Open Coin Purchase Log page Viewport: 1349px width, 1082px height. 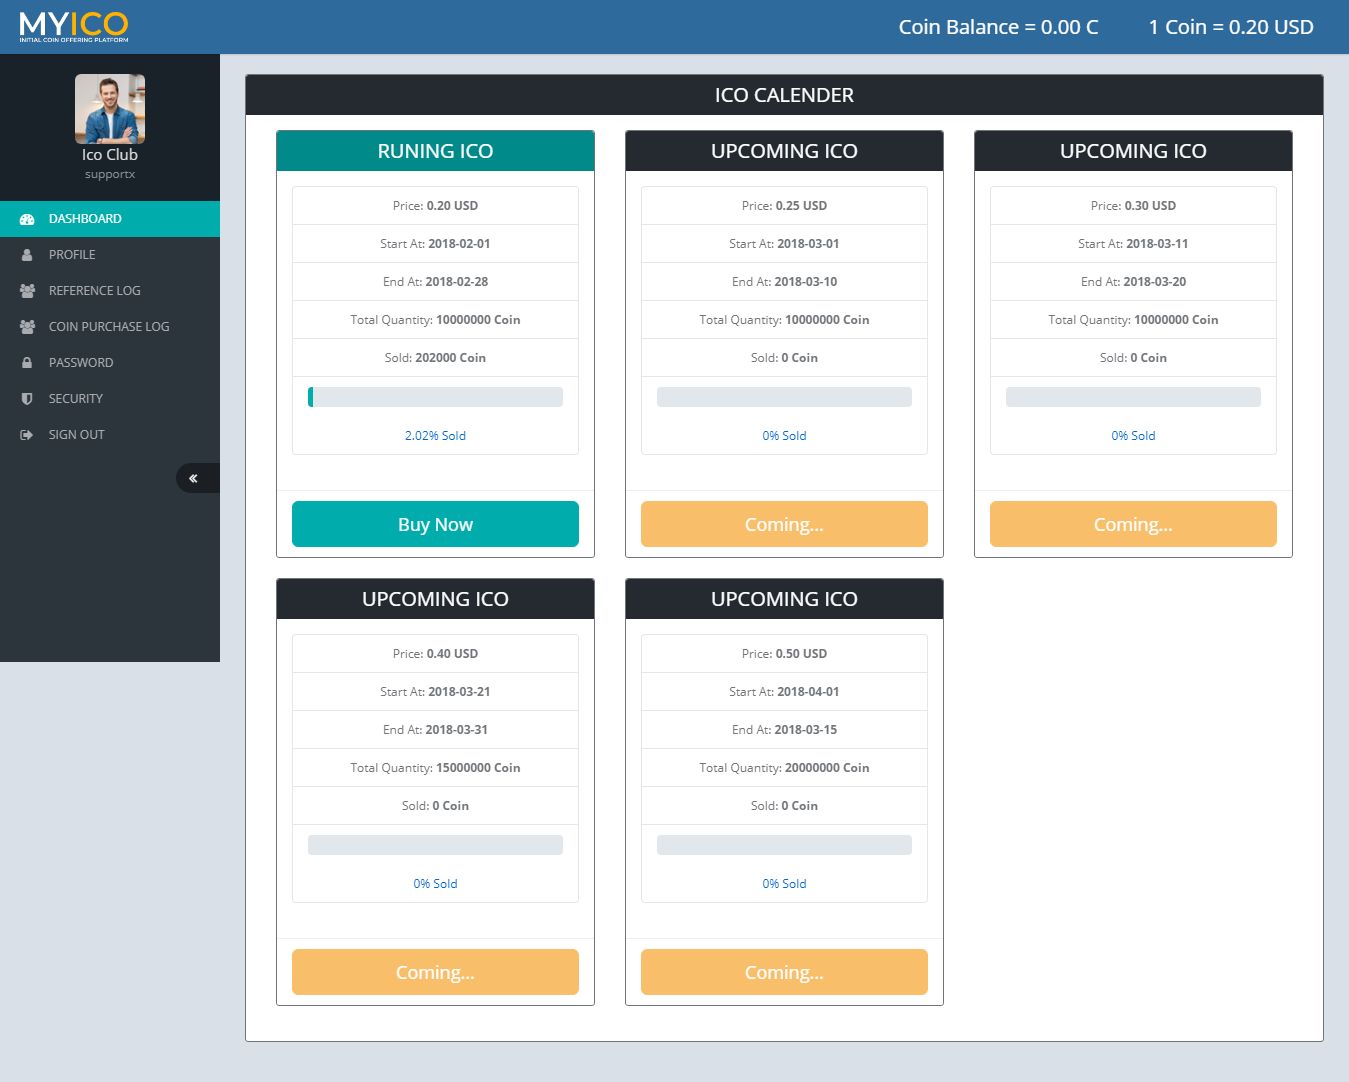109,327
